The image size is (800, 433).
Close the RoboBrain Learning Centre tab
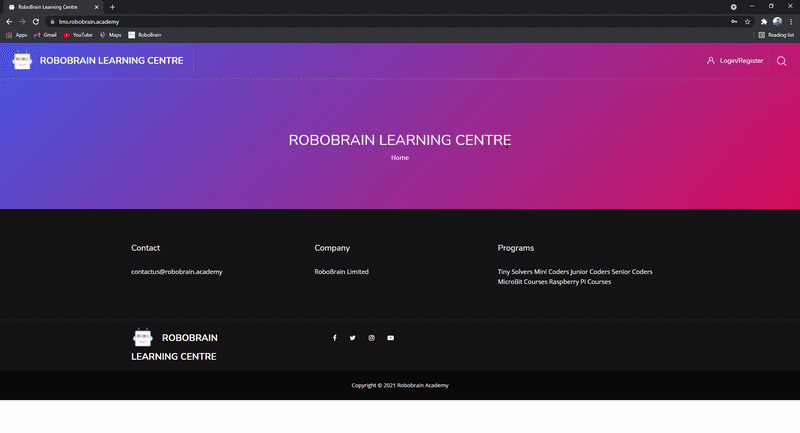(96, 7)
